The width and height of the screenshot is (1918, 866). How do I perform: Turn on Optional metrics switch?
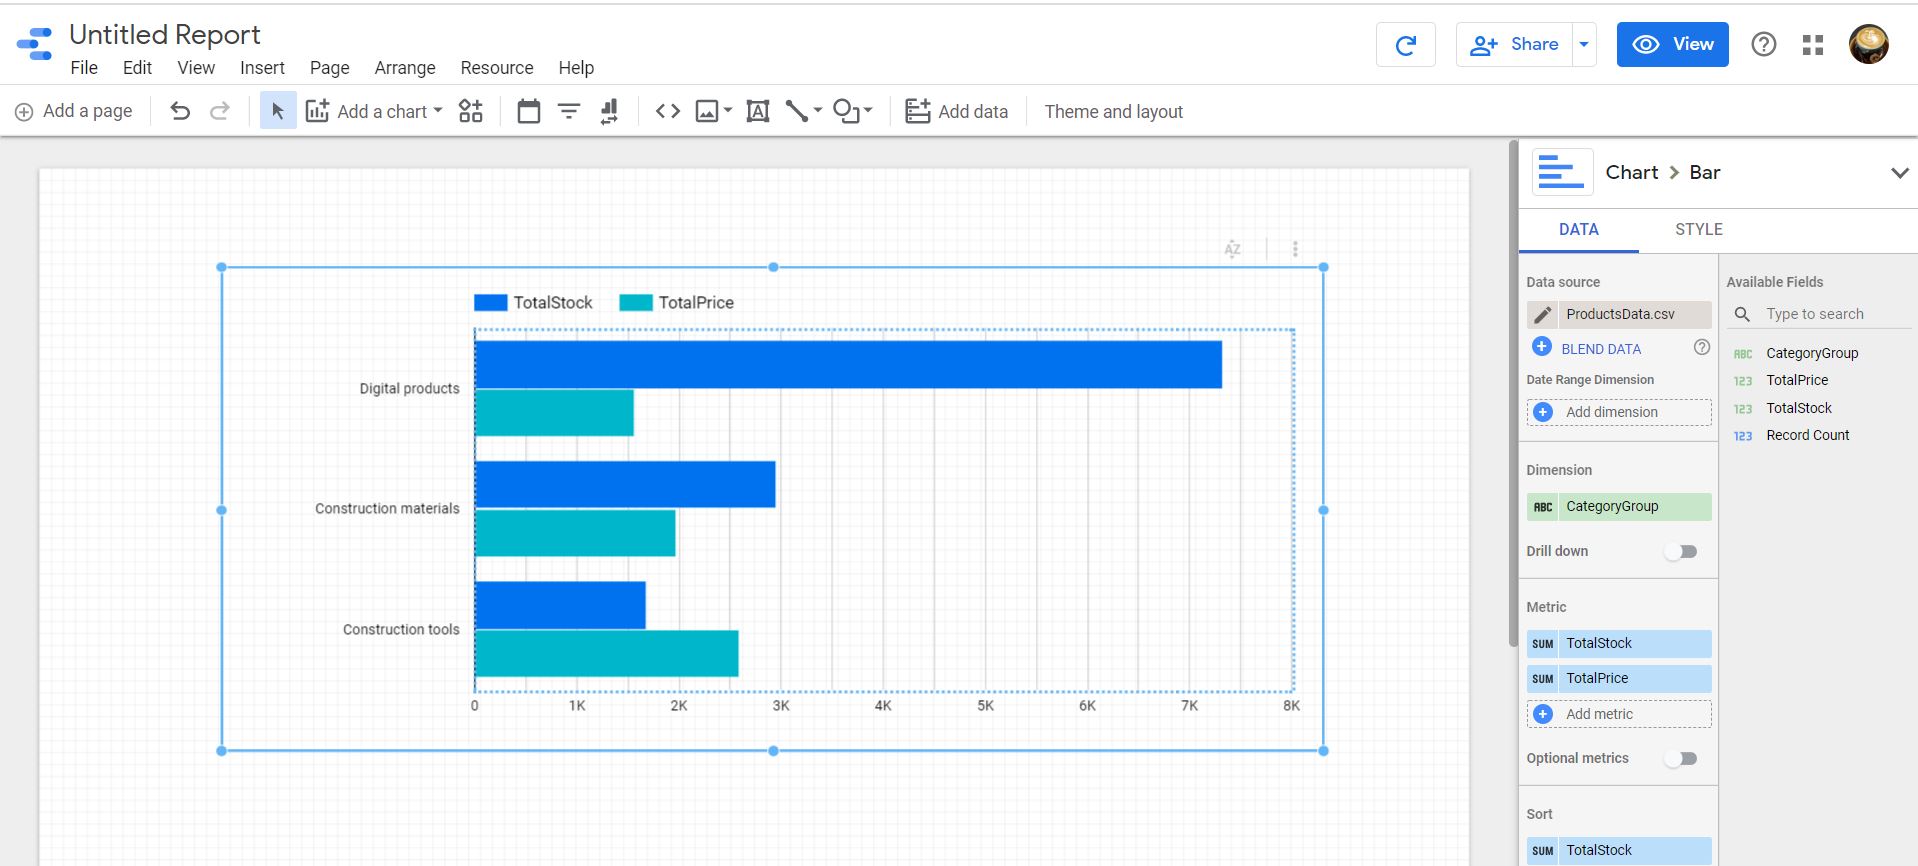[x=1681, y=759]
